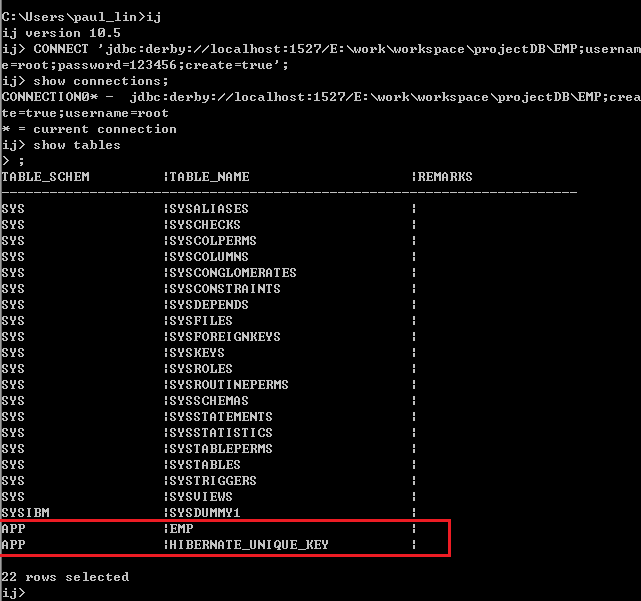Viewport: 641px width, 601px height.
Task: Click the SYSALIASES table name
Action: point(209,209)
